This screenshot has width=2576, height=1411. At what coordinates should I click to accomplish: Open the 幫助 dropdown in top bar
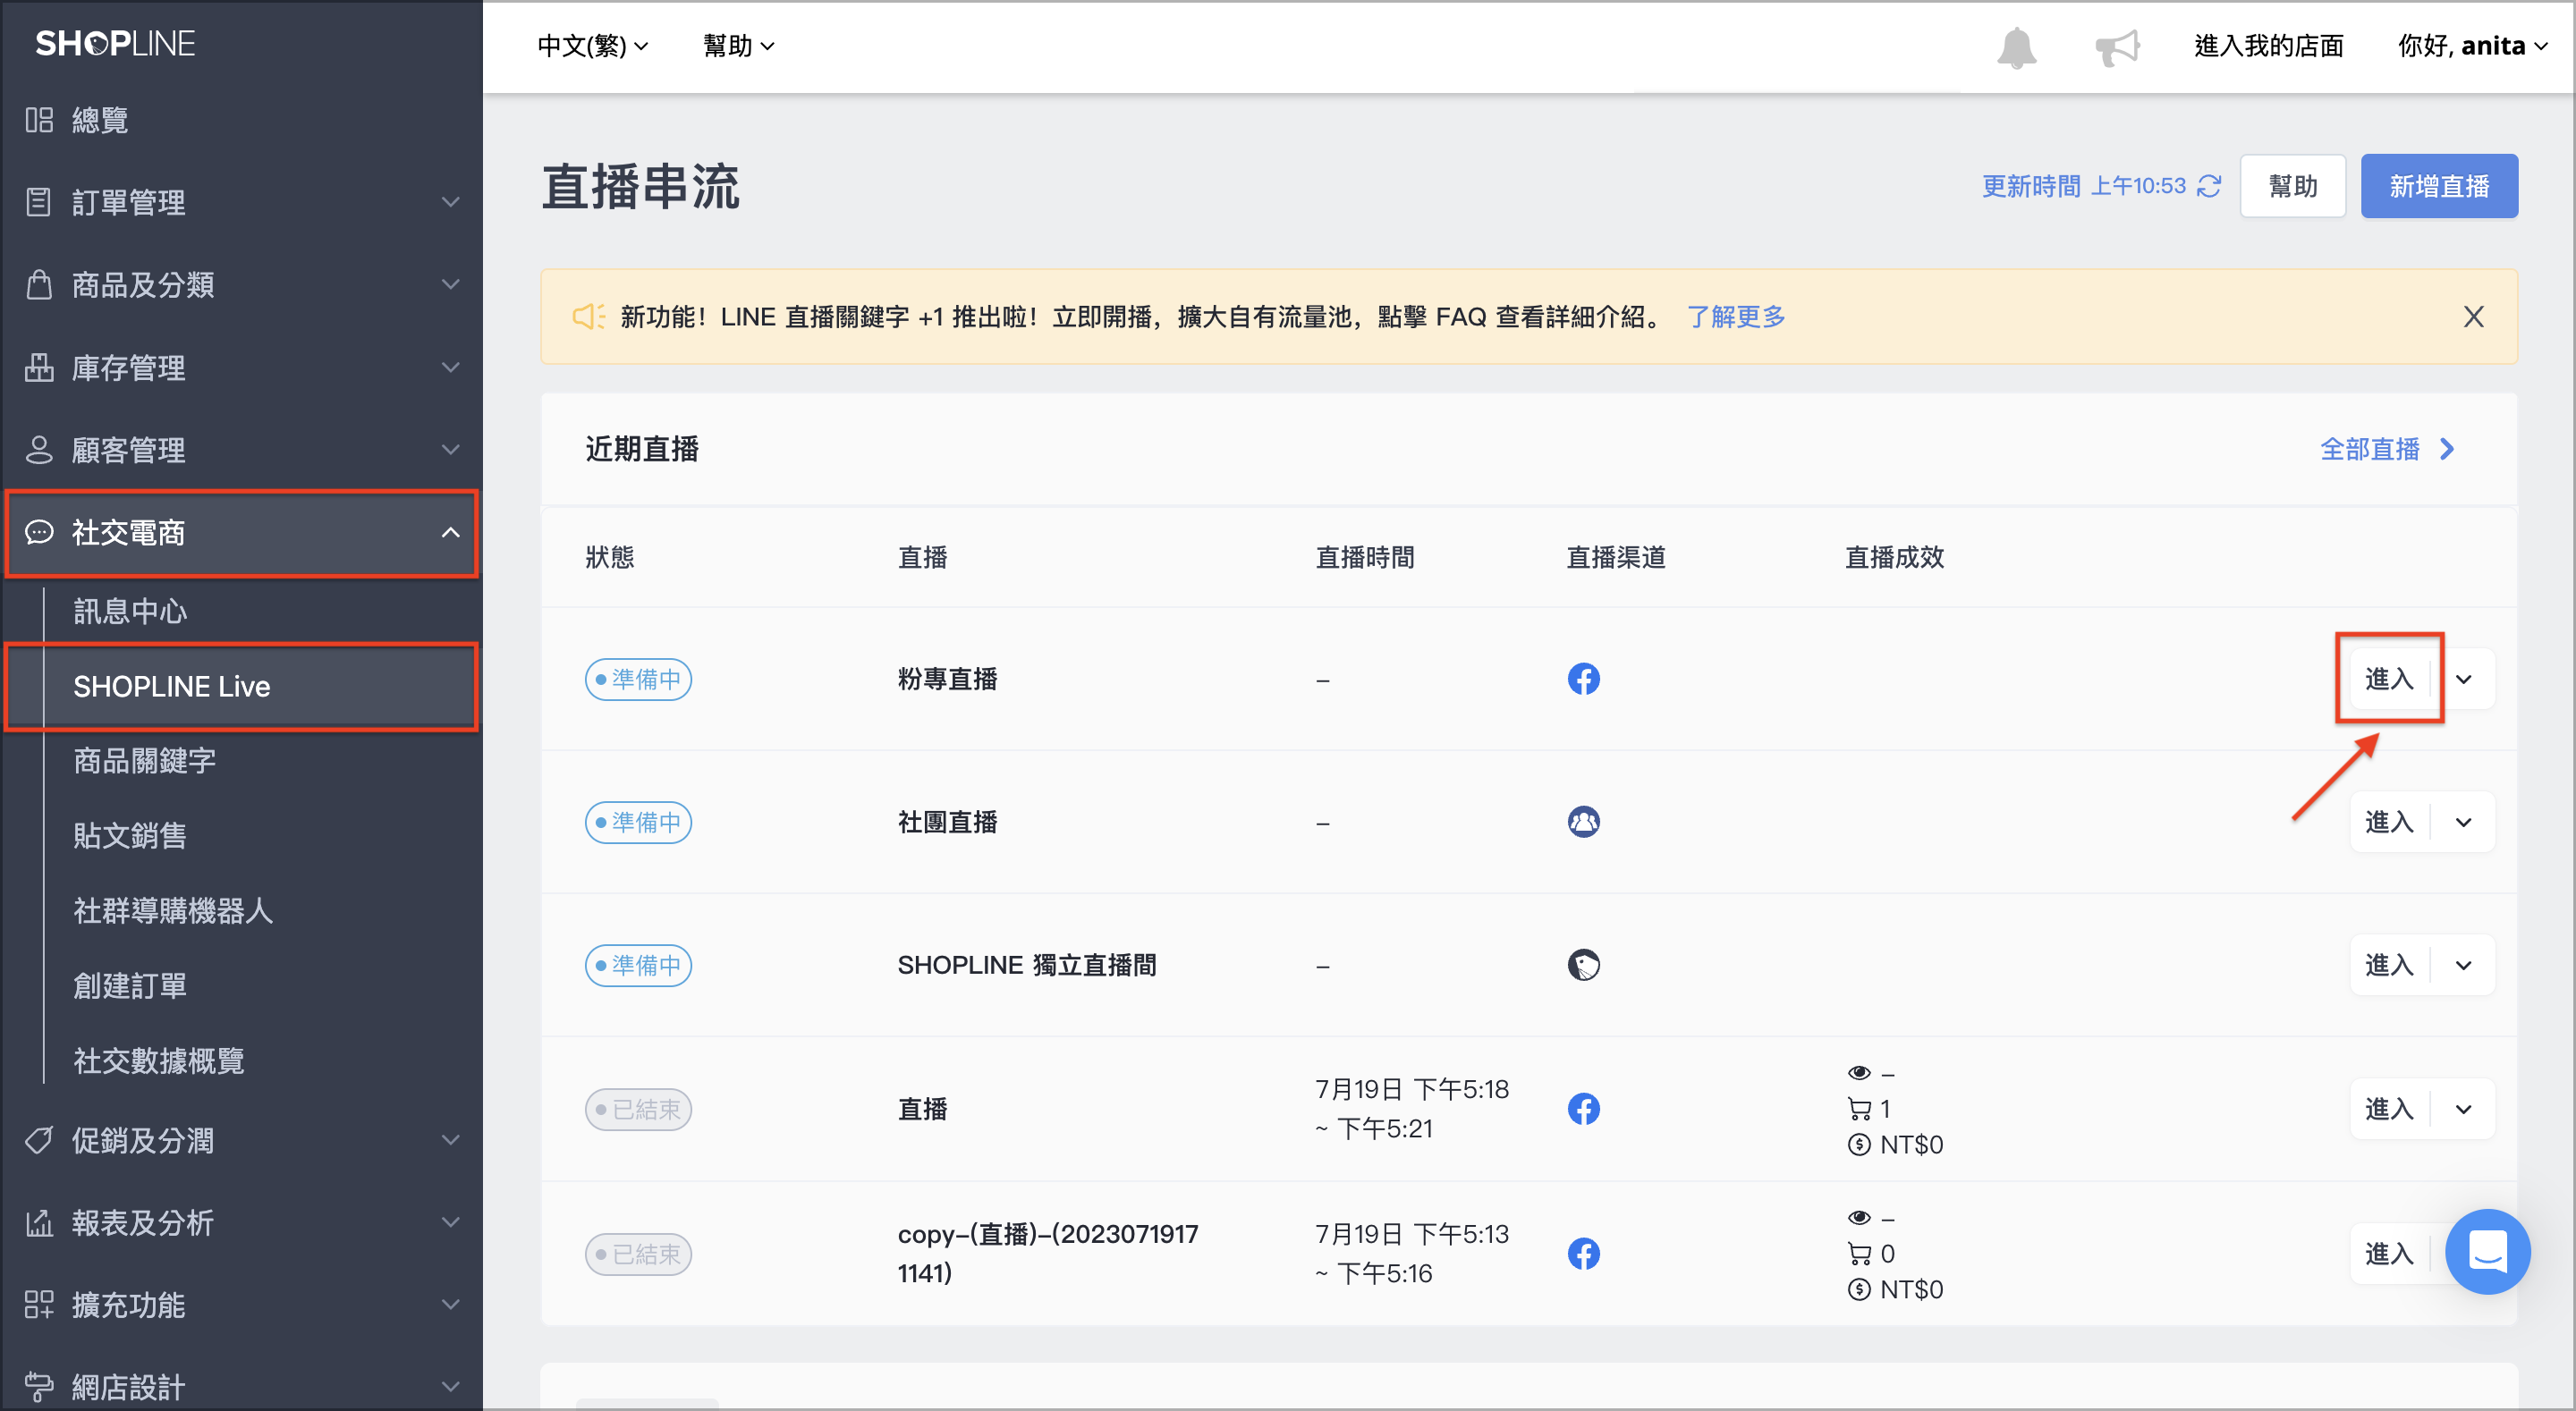tap(738, 46)
